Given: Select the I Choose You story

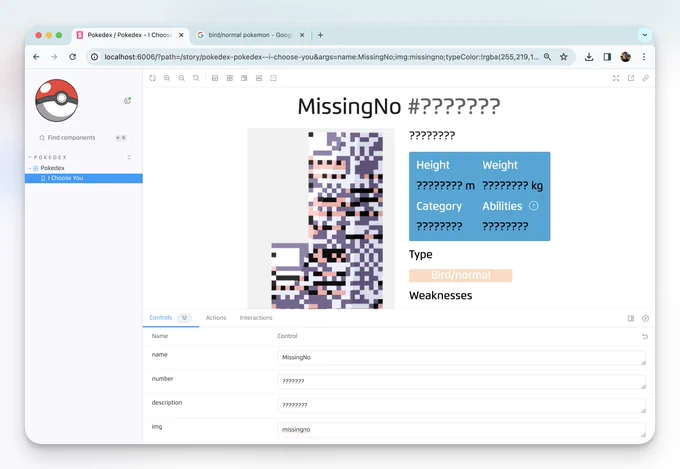Looking at the screenshot, I should click(x=84, y=178).
